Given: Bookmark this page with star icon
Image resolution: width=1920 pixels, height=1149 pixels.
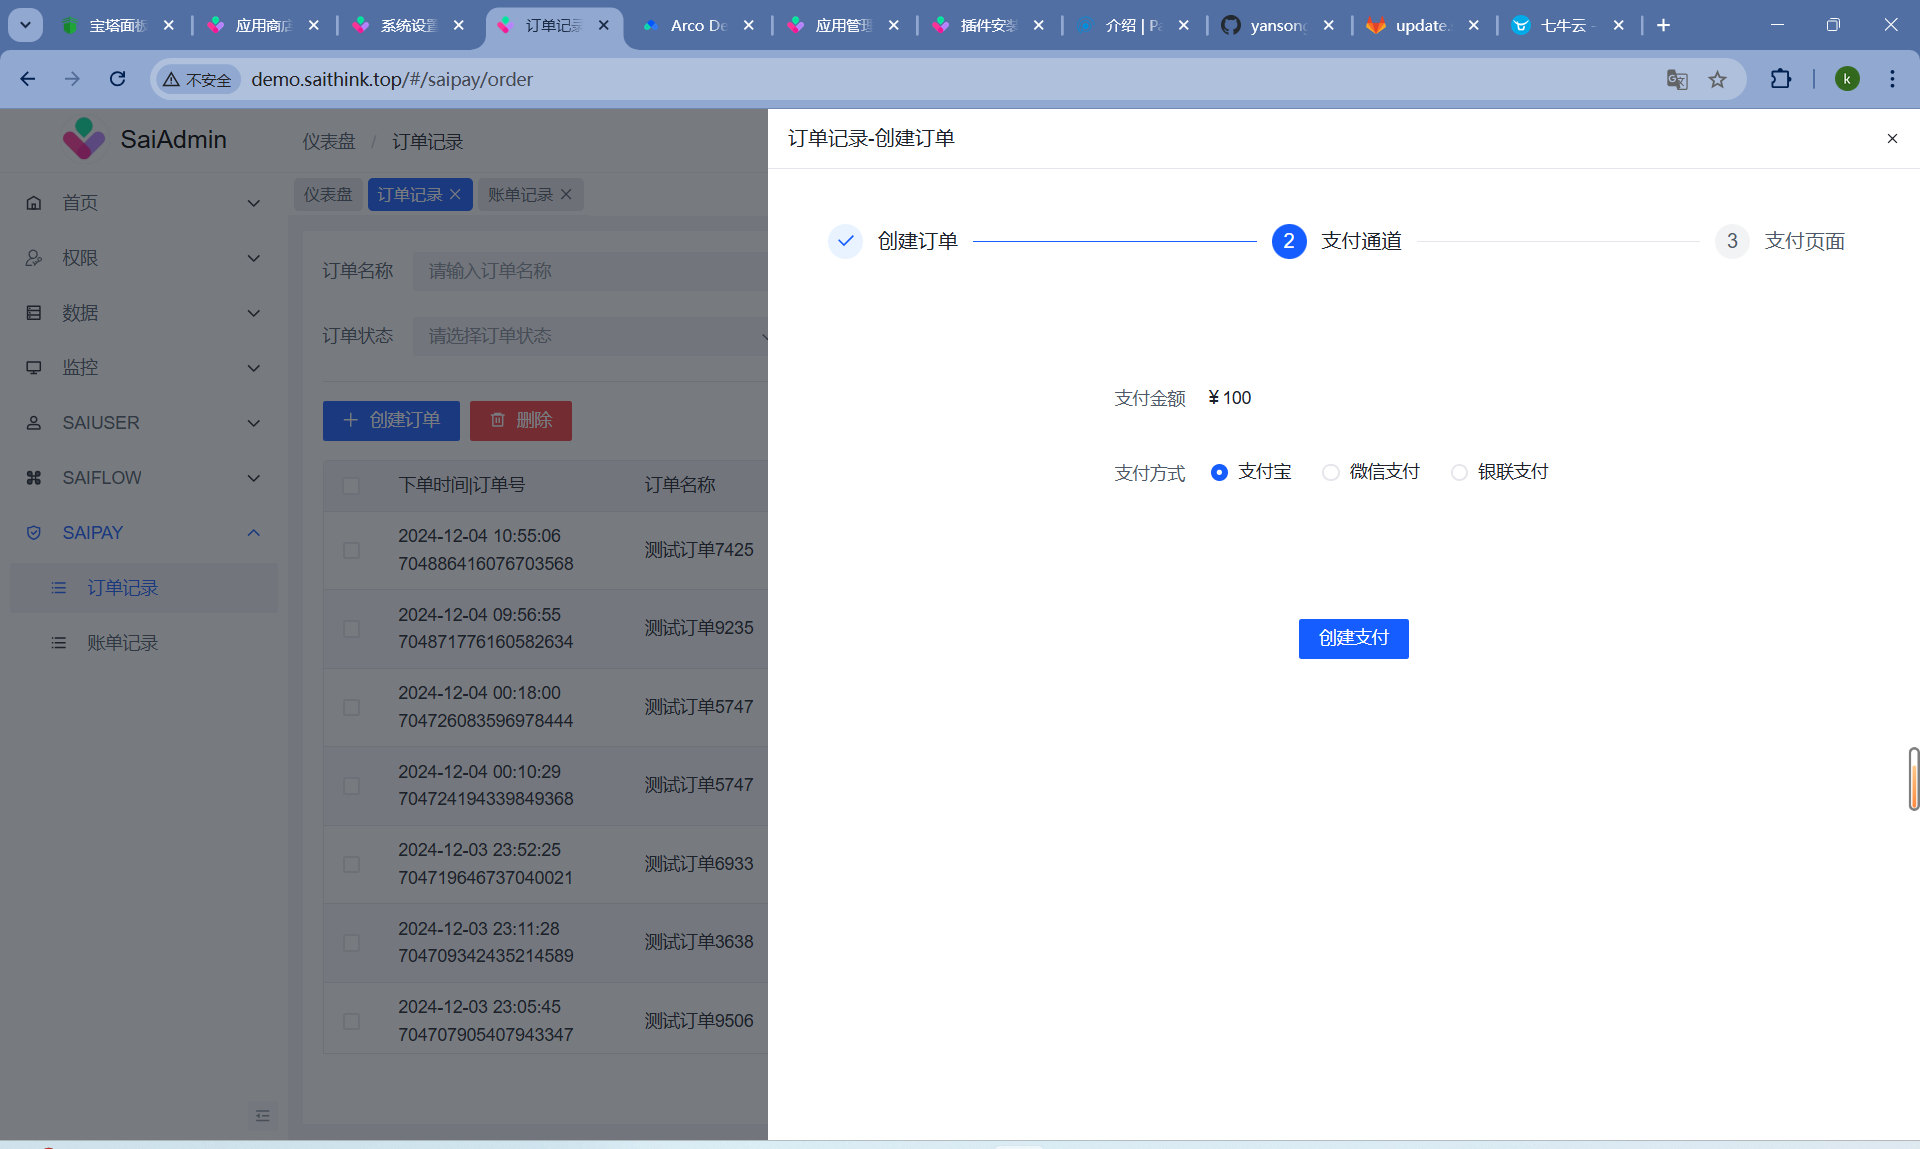Looking at the screenshot, I should (x=1717, y=79).
